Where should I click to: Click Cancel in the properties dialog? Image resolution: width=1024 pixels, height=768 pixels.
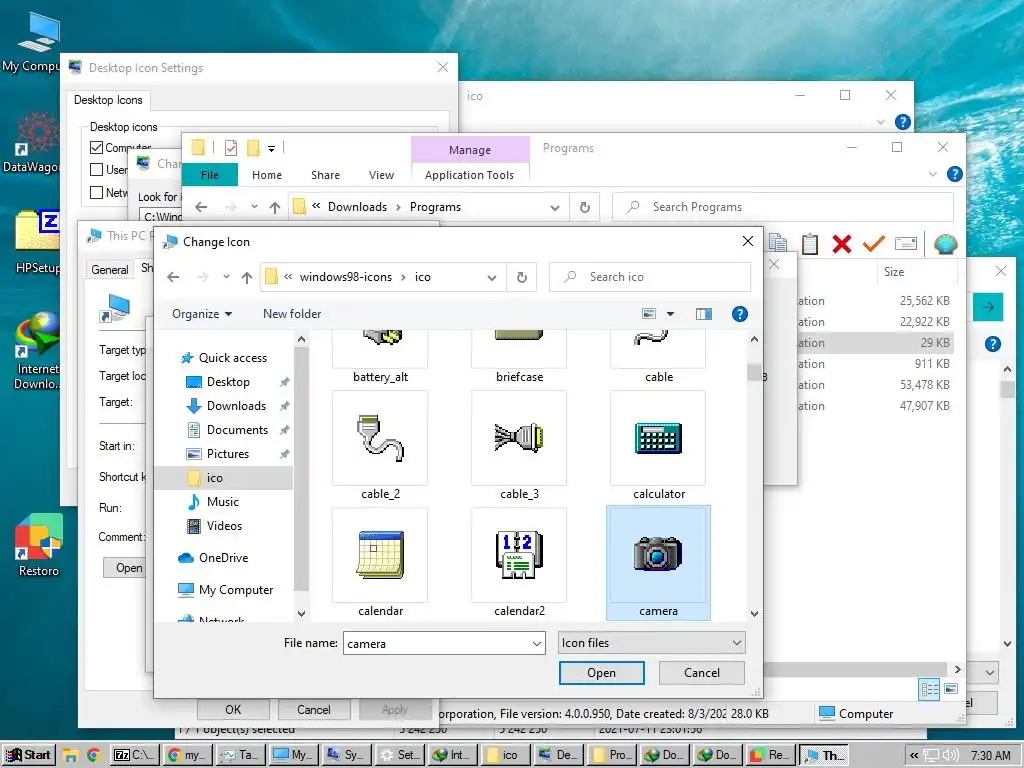(x=313, y=710)
